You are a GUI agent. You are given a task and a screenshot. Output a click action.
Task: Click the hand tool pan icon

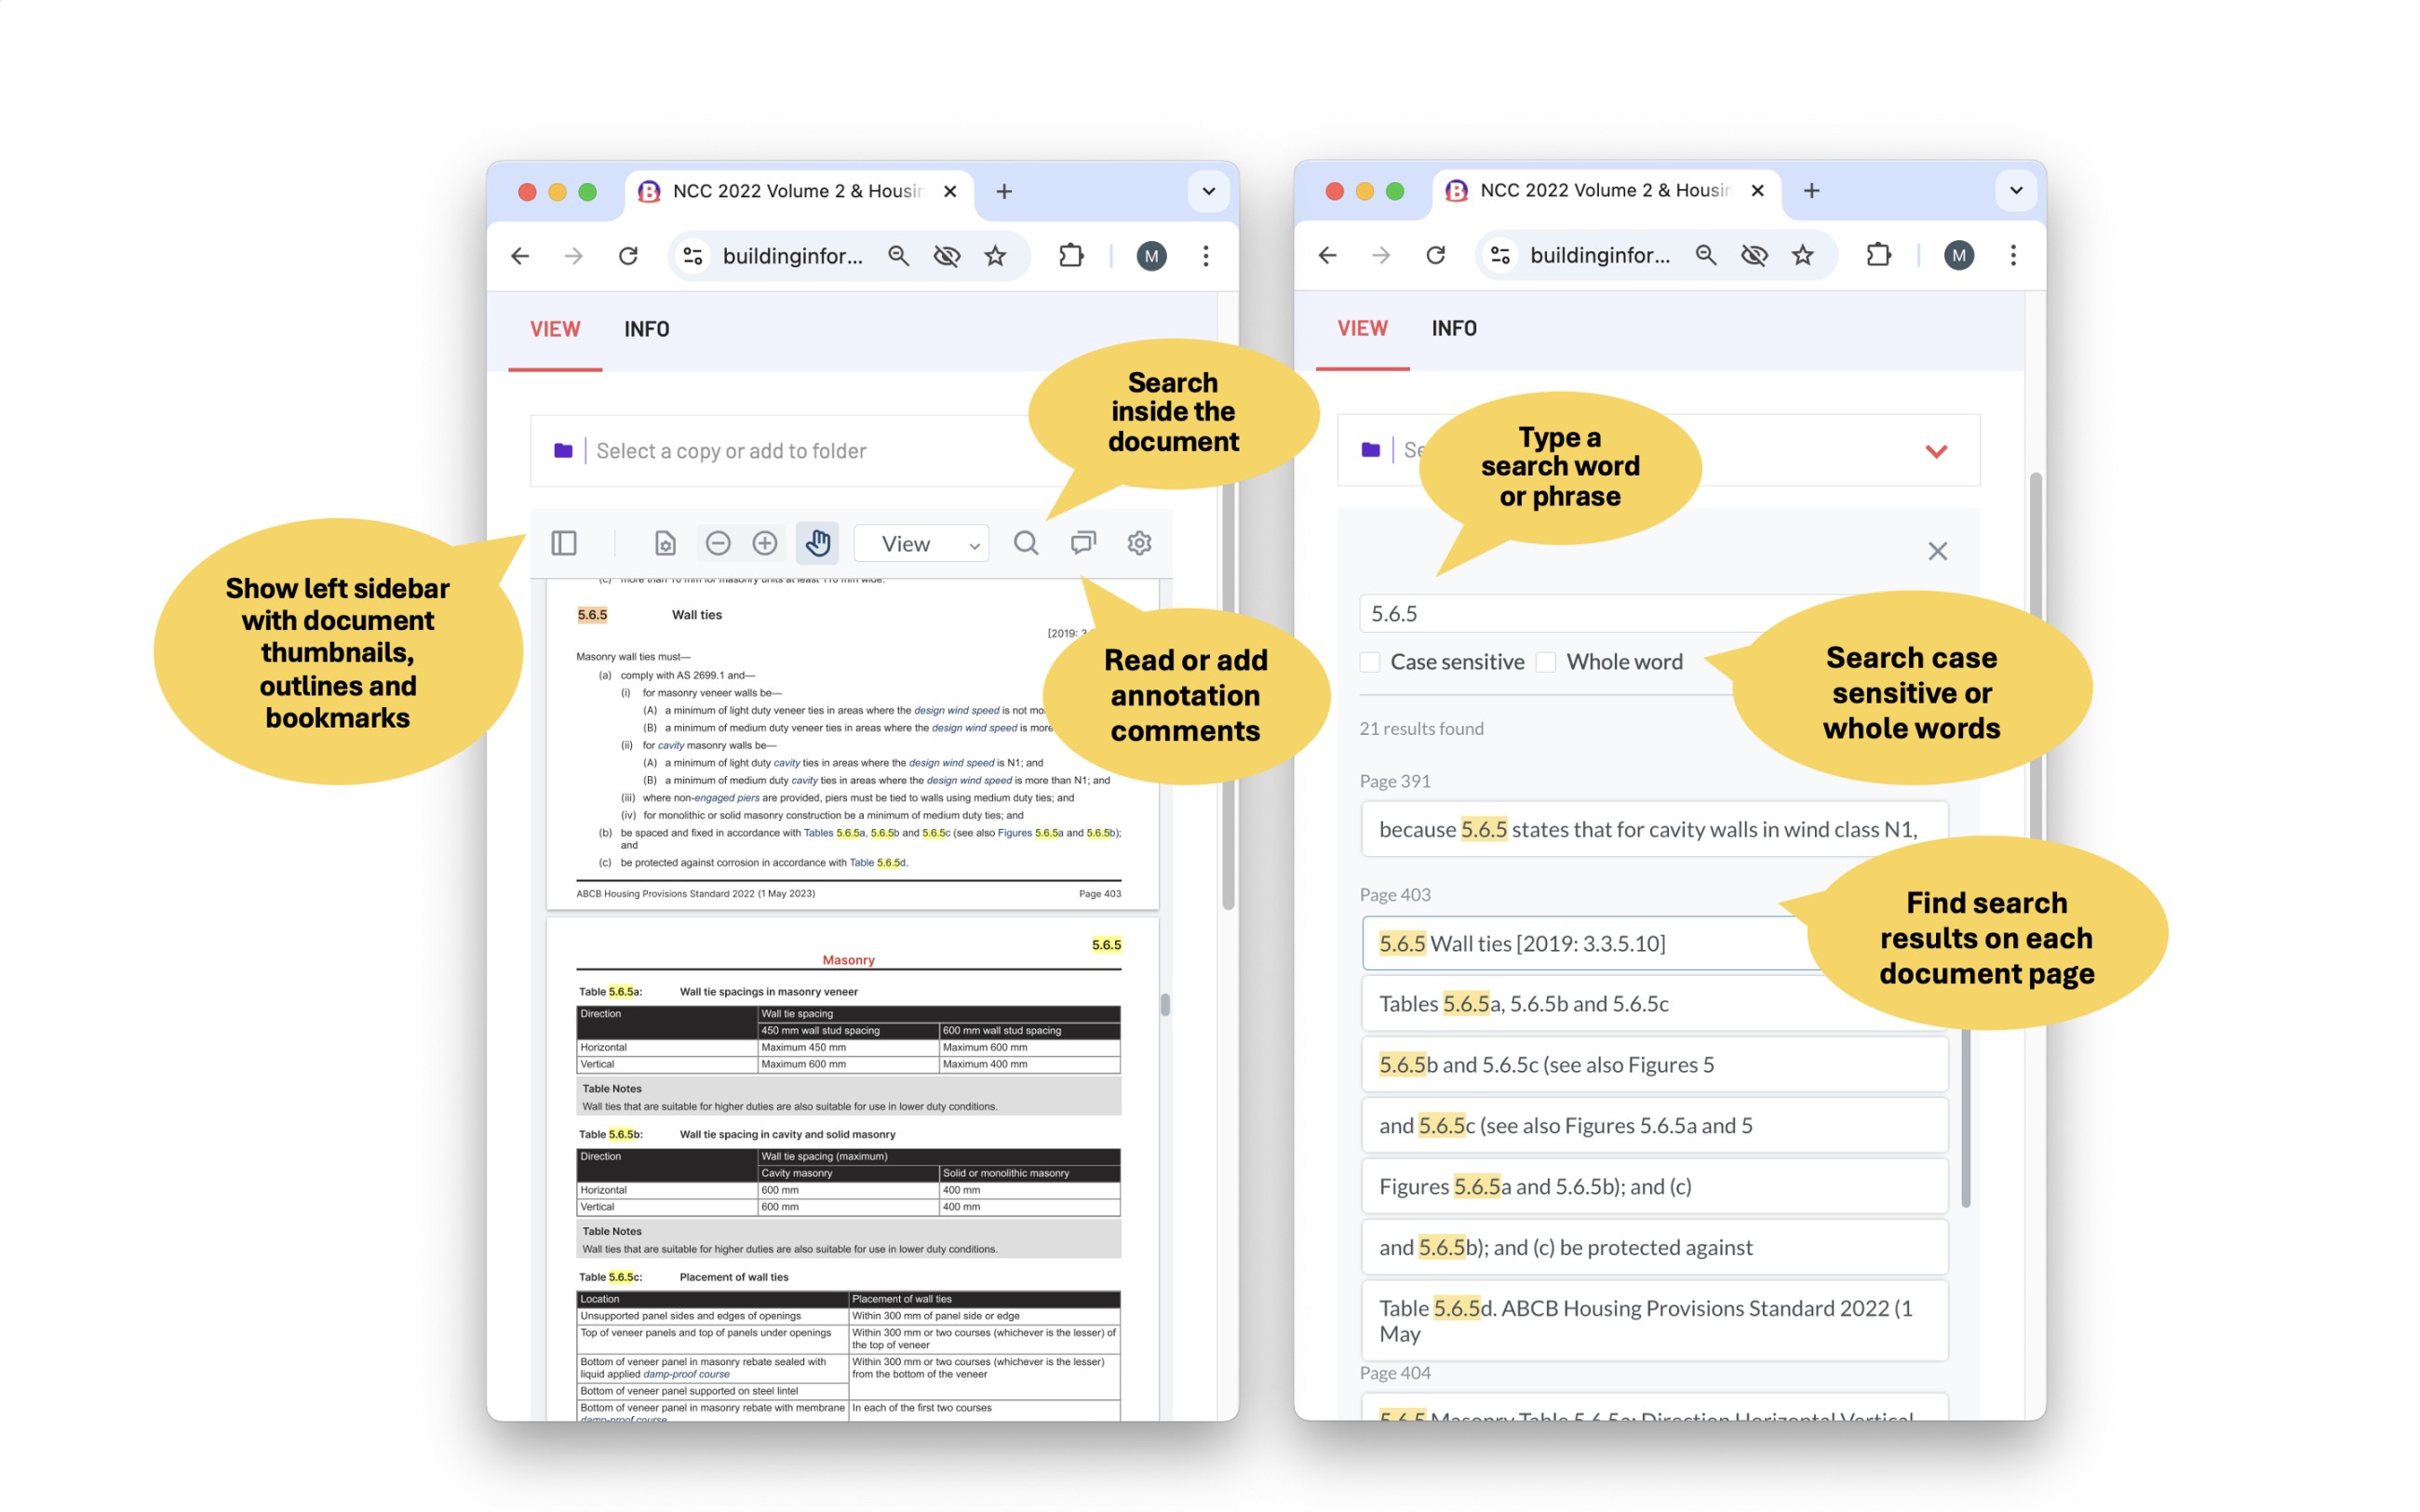[815, 542]
